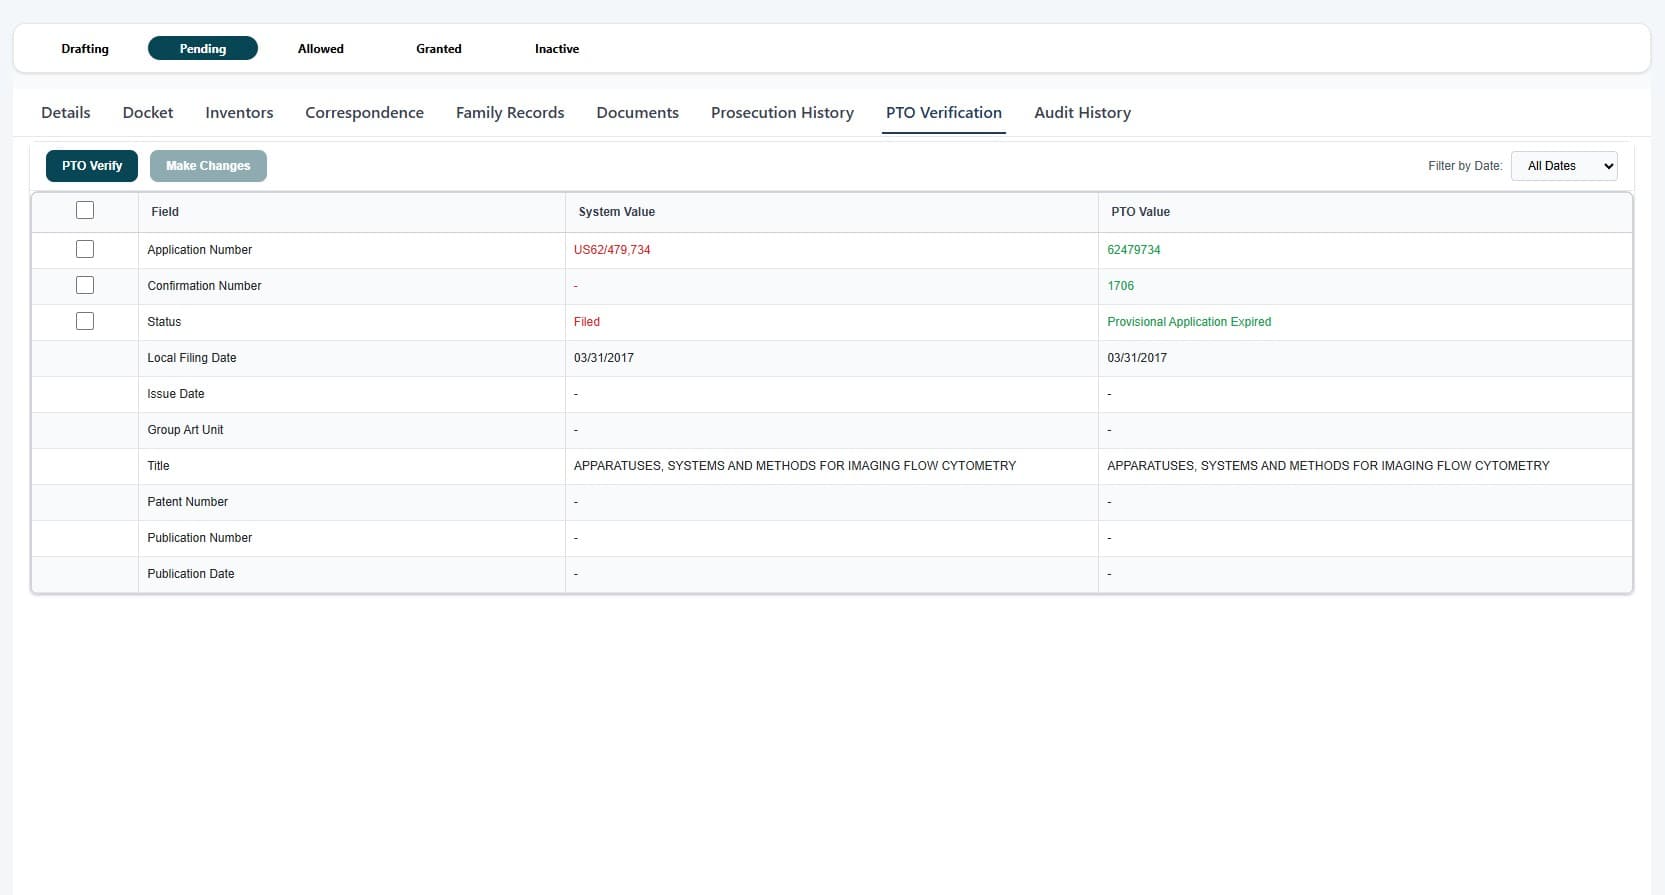Go to Family Records tab
Viewport: 1665px width, 895px height.
tap(510, 113)
